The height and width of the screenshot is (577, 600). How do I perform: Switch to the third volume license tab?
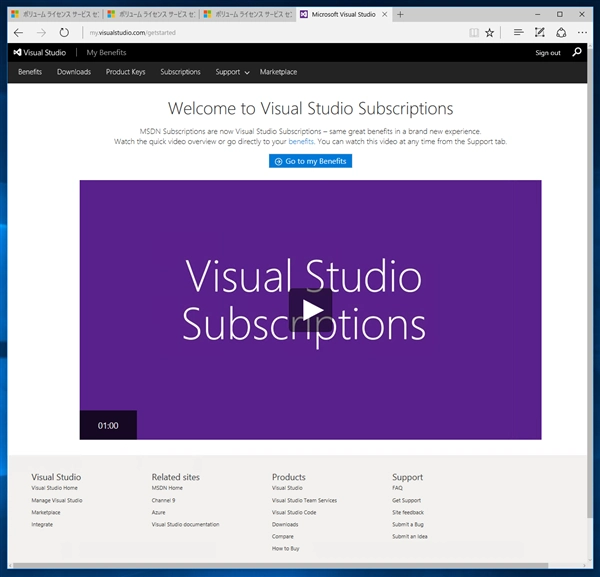tap(248, 15)
